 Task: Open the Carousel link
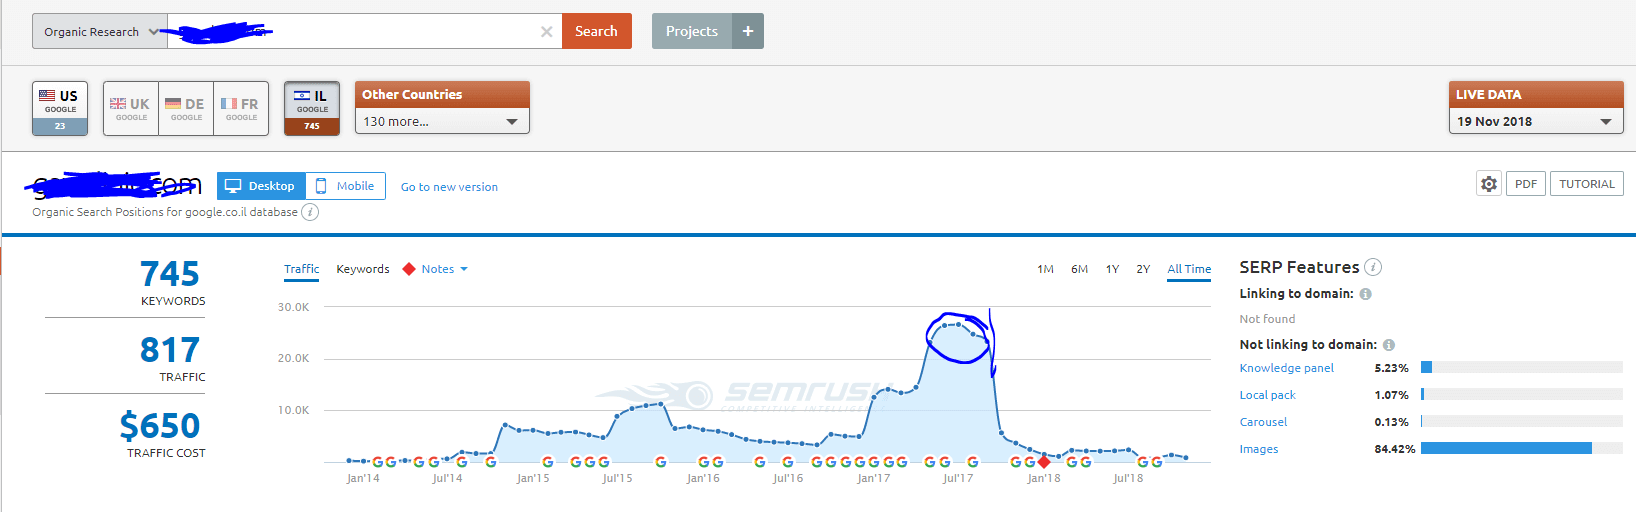point(1263,422)
